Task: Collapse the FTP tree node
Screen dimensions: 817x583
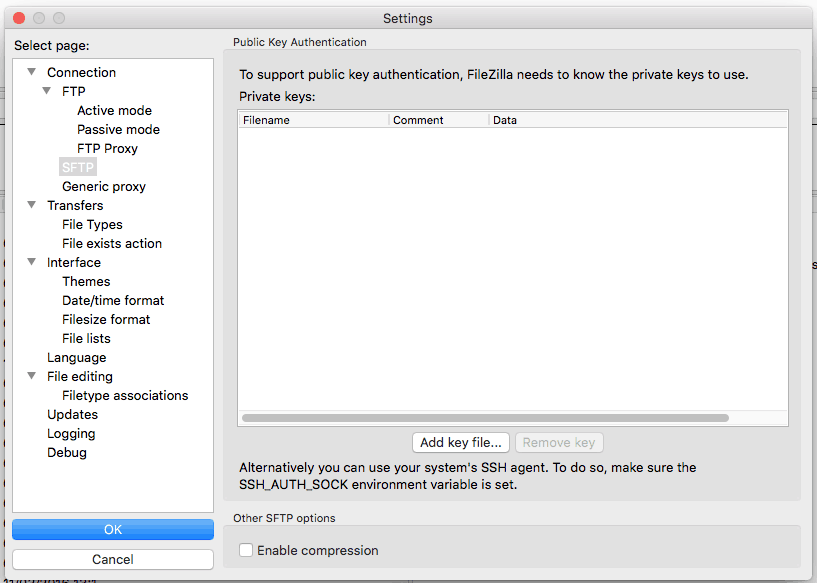Action: point(47,91)
